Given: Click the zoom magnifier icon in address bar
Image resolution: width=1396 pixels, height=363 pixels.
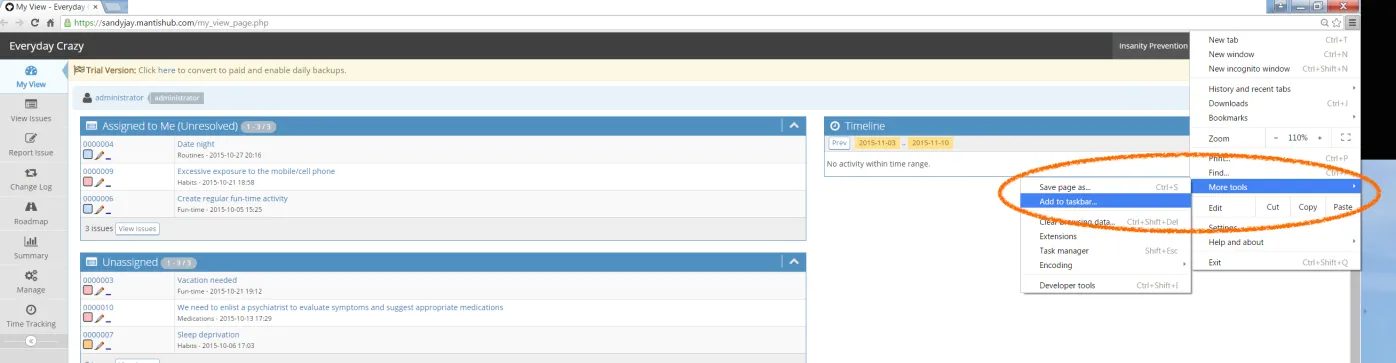Looking at the screenshot, I should click(x=1324, y=22).
